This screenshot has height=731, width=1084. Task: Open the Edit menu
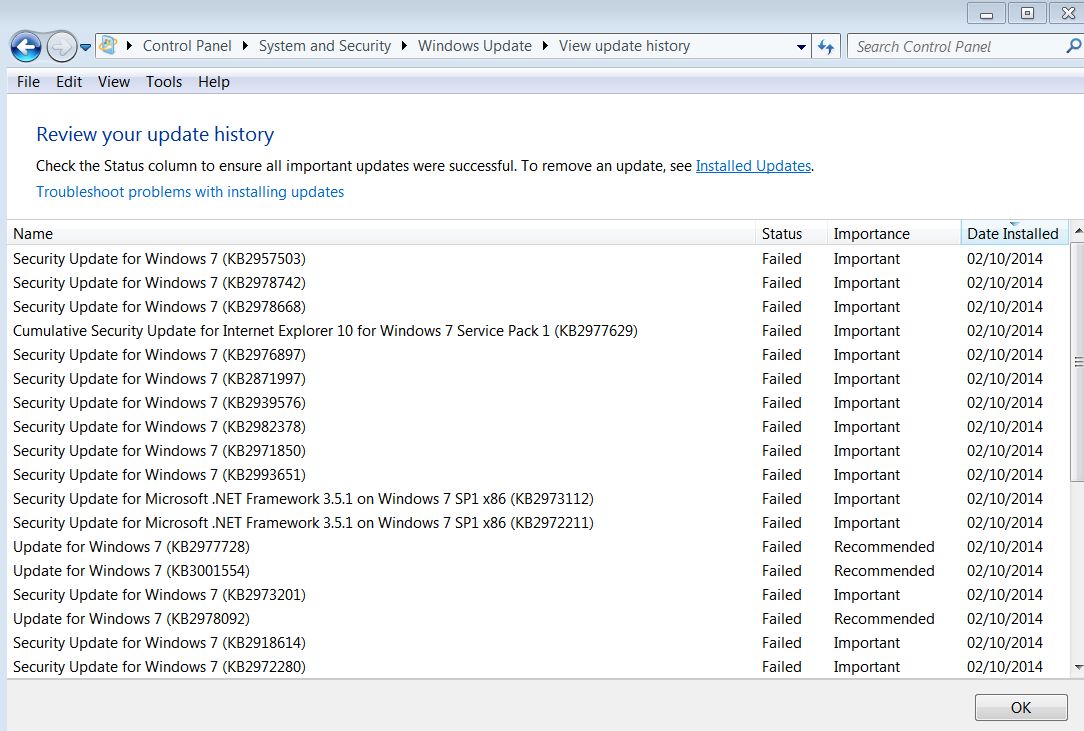pos(69,82)
